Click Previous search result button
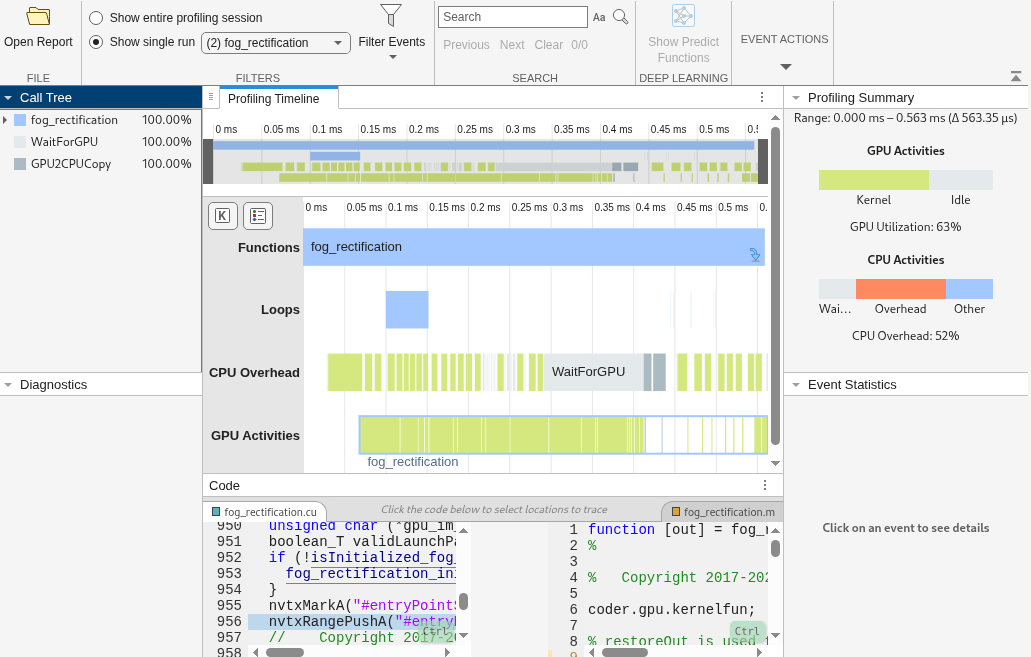 point(466,45)
